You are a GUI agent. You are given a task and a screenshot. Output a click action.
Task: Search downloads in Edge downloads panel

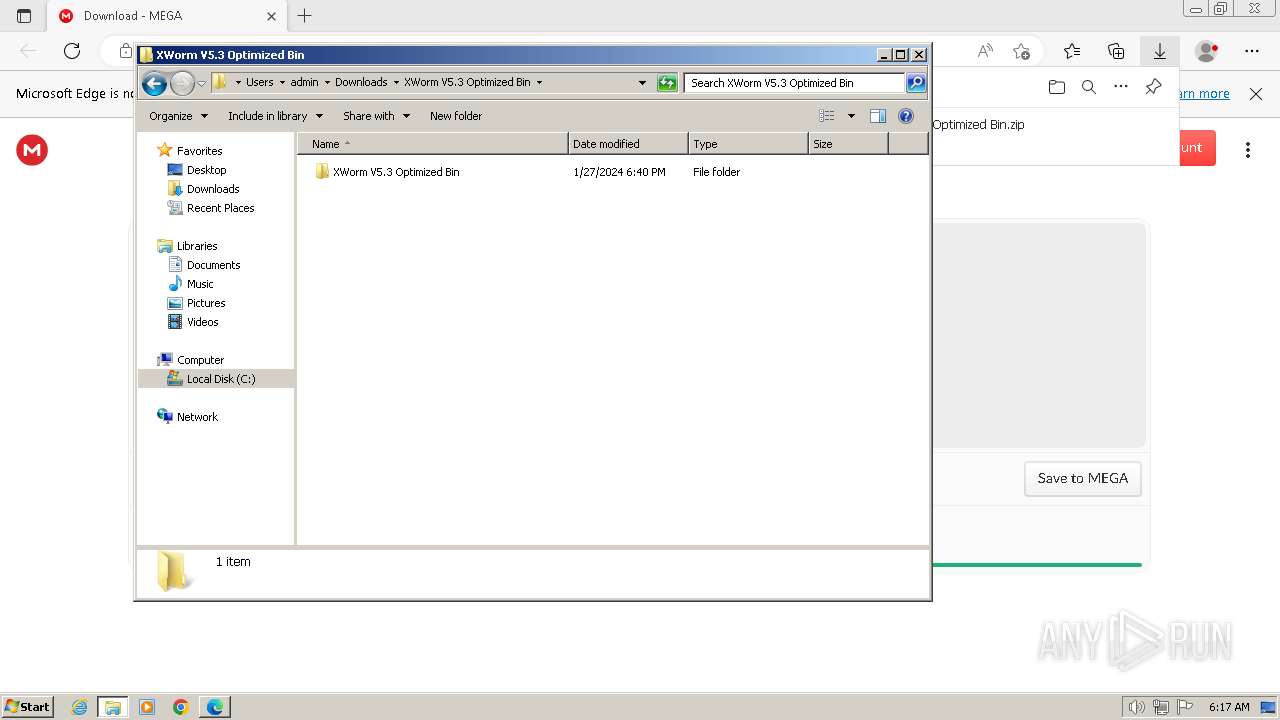click(1089, 87)
